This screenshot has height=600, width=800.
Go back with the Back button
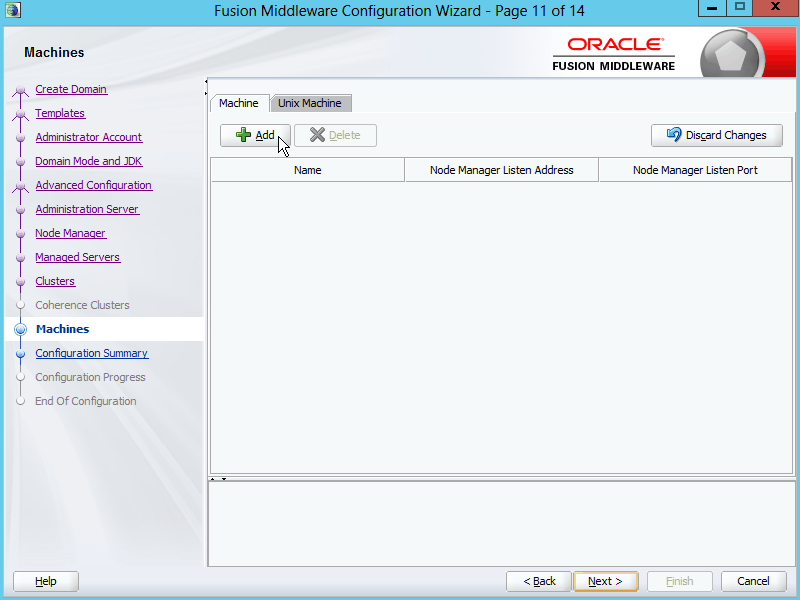coord(538,581)
